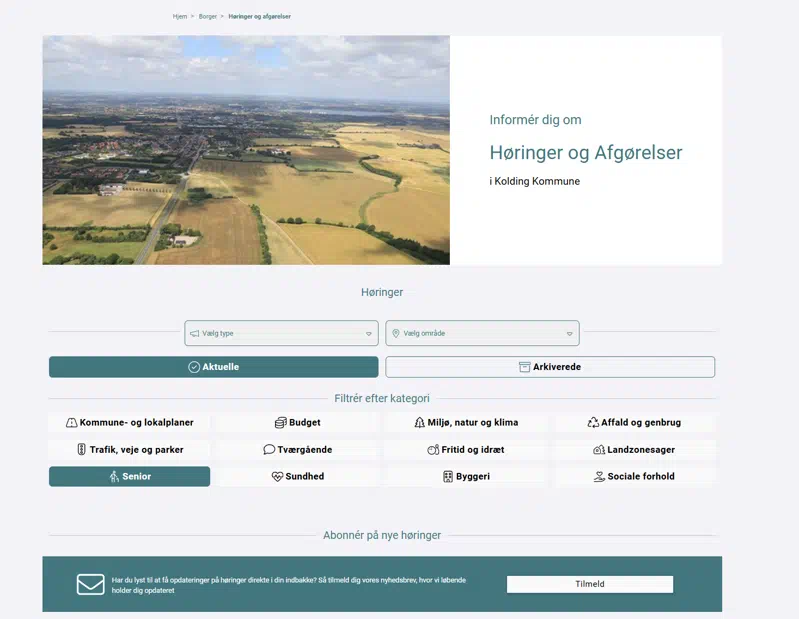The width and height of the screenshot is (799, 619).
Task: Click the archive box icon in Arkiverede
Action: tap(524, 367)
